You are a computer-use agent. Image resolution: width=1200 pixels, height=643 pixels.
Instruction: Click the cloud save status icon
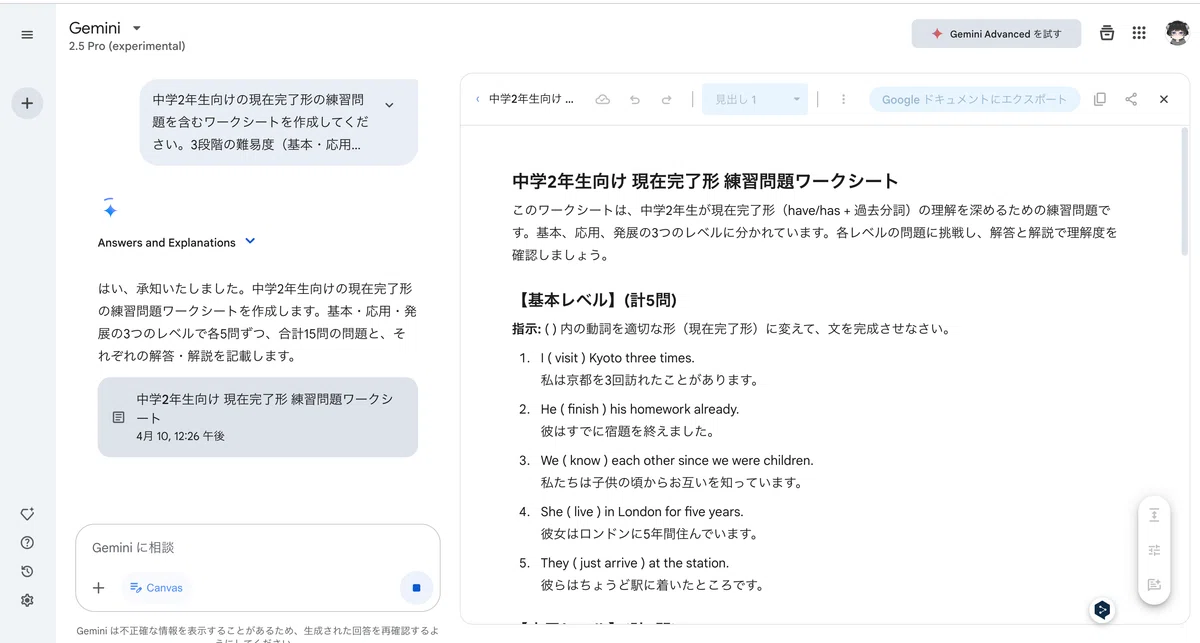coord(602,100)
